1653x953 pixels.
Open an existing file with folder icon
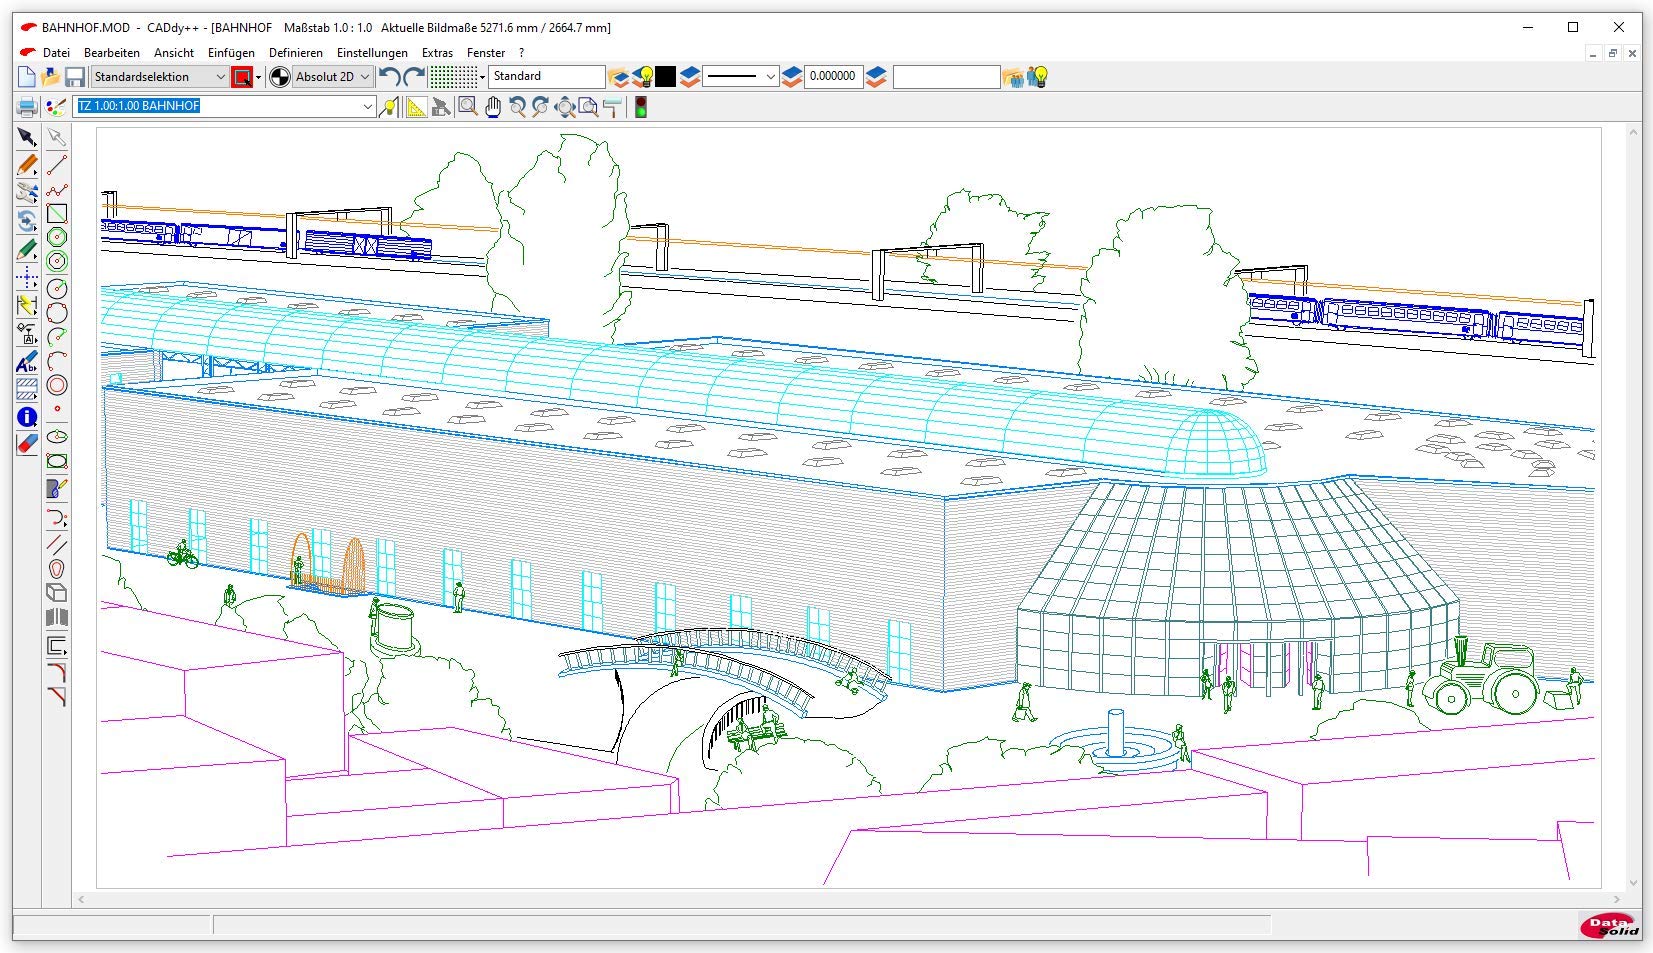click(50, 77)
